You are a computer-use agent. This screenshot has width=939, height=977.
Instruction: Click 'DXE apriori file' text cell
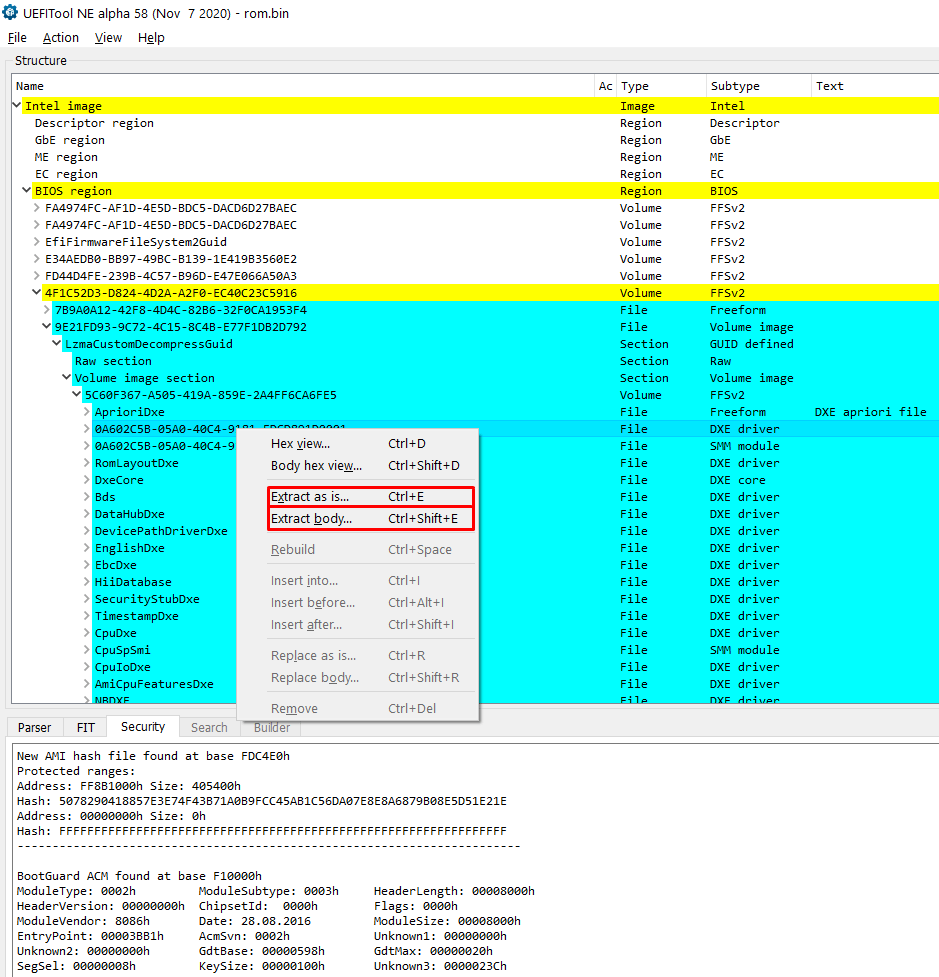pos(870,412)
